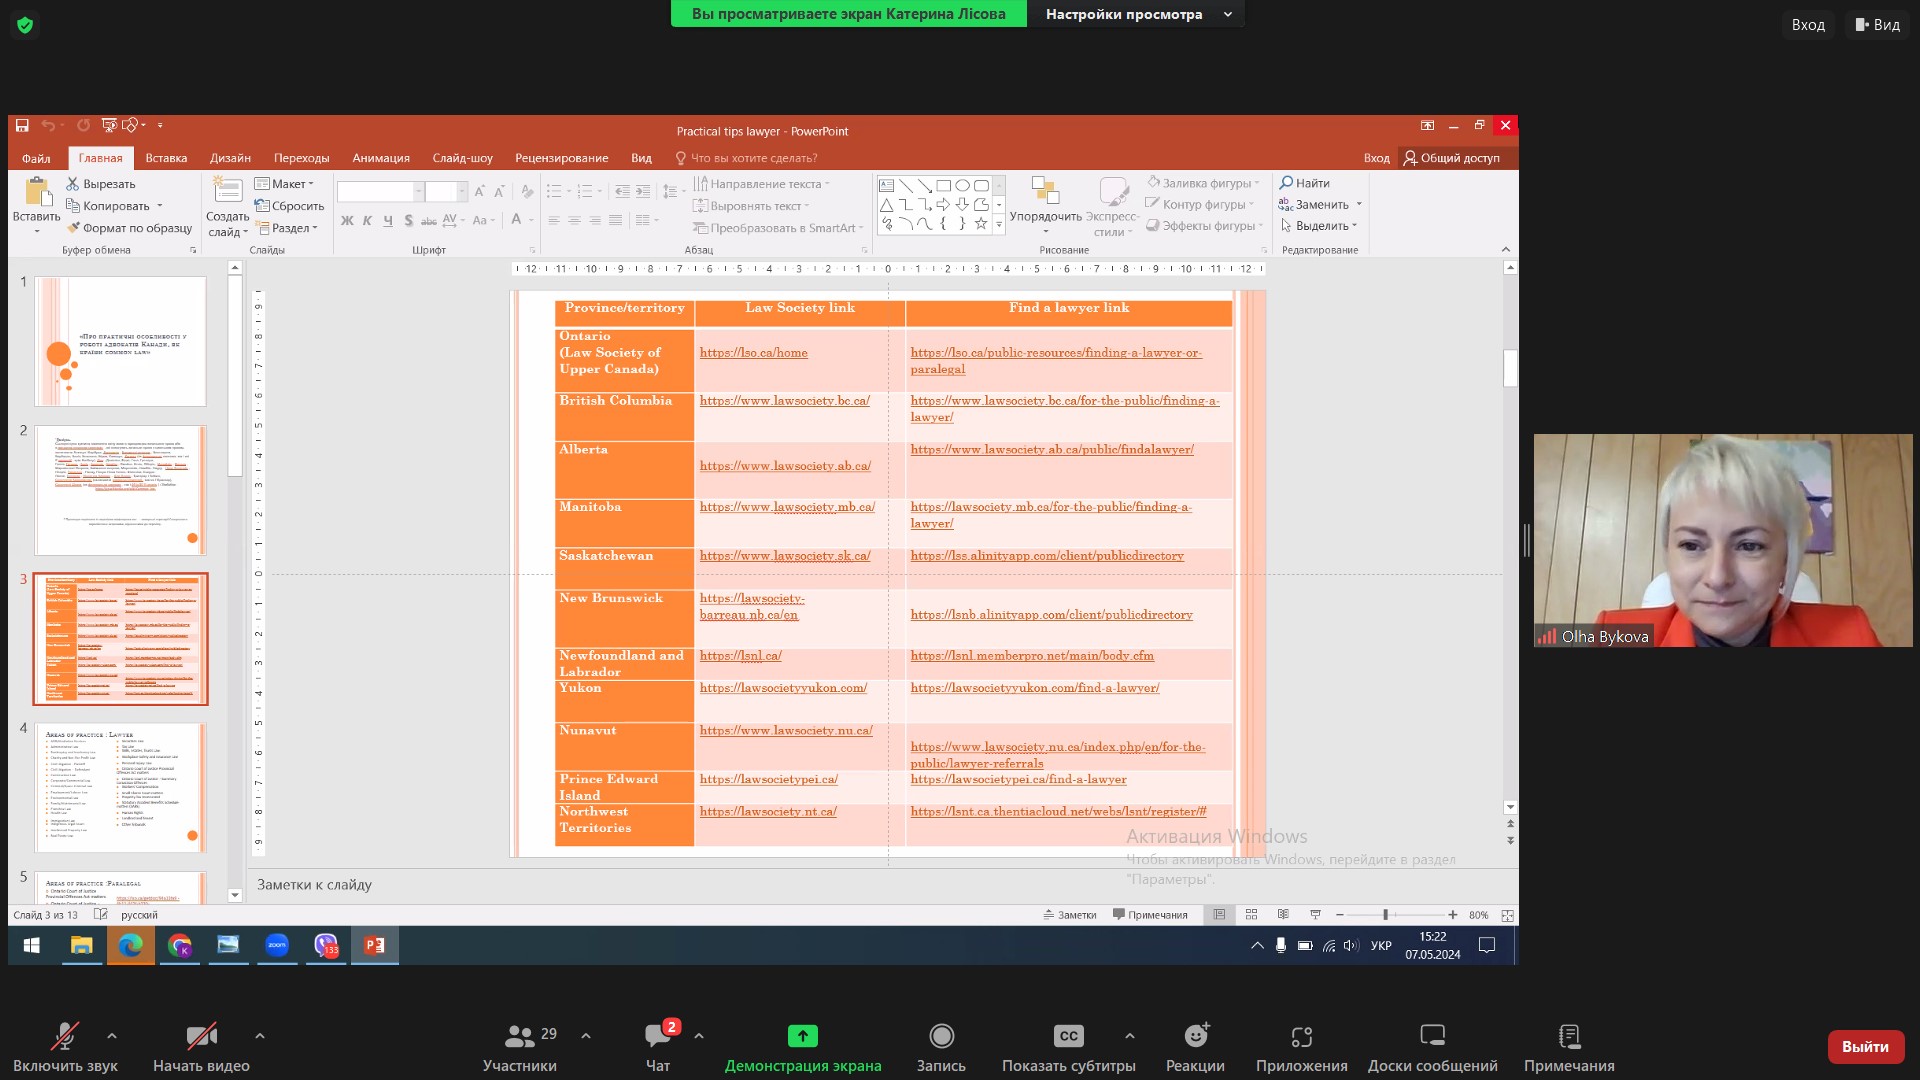The image size is (1920, 1080).
Task: Switch to Design (Дизайн) tab
Action: (230, 158)
